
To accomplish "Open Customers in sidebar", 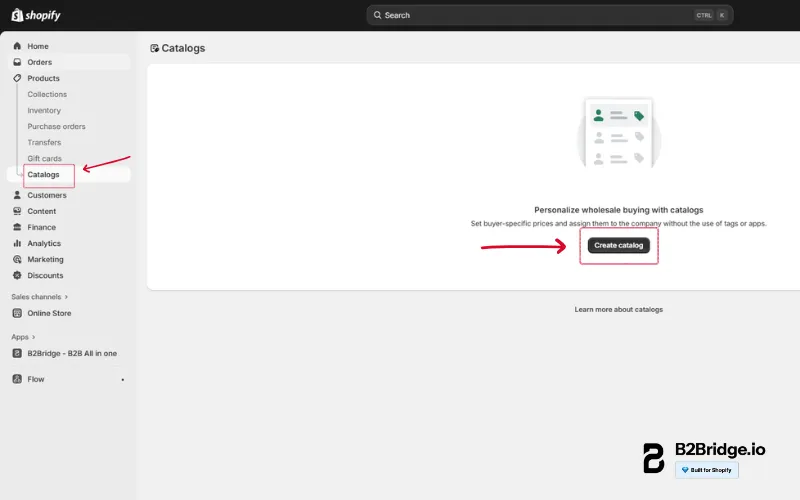I will click(47, 195).
